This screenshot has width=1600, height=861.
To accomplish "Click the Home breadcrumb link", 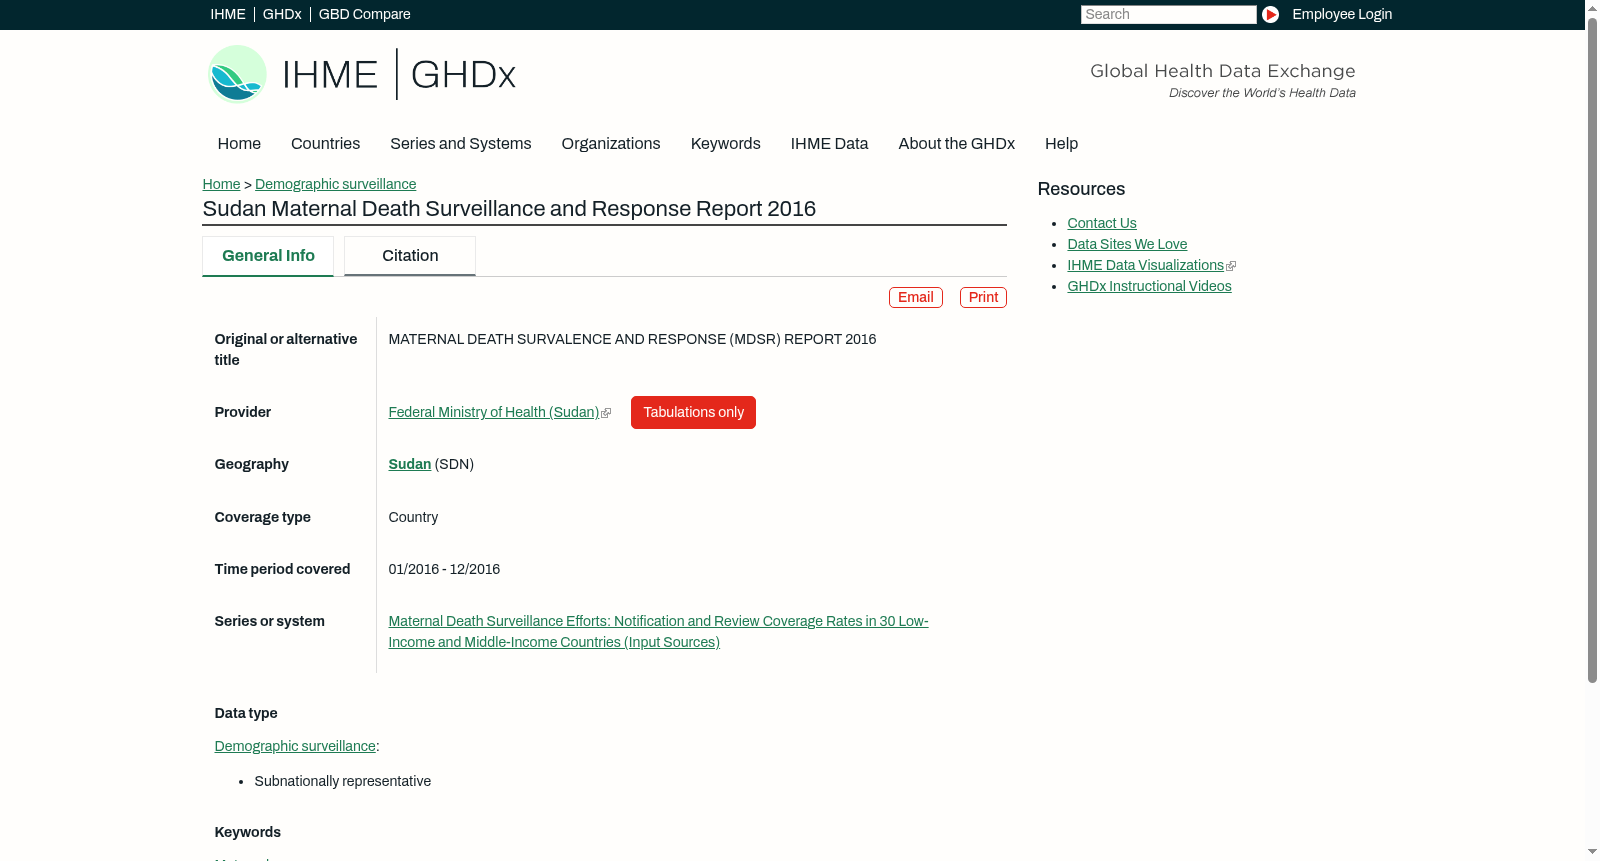I will [x=221, y=184].
